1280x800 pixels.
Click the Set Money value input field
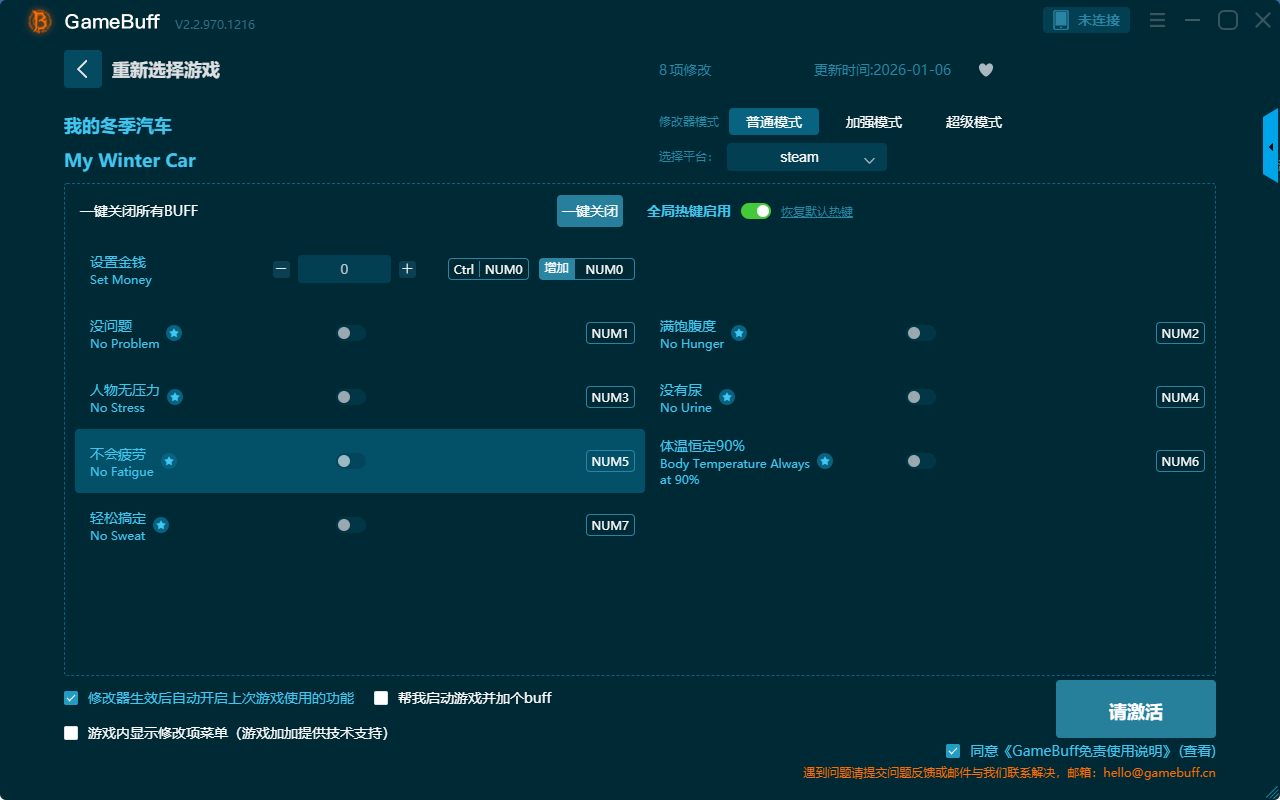pyautogui.click(x=344, y=269)
